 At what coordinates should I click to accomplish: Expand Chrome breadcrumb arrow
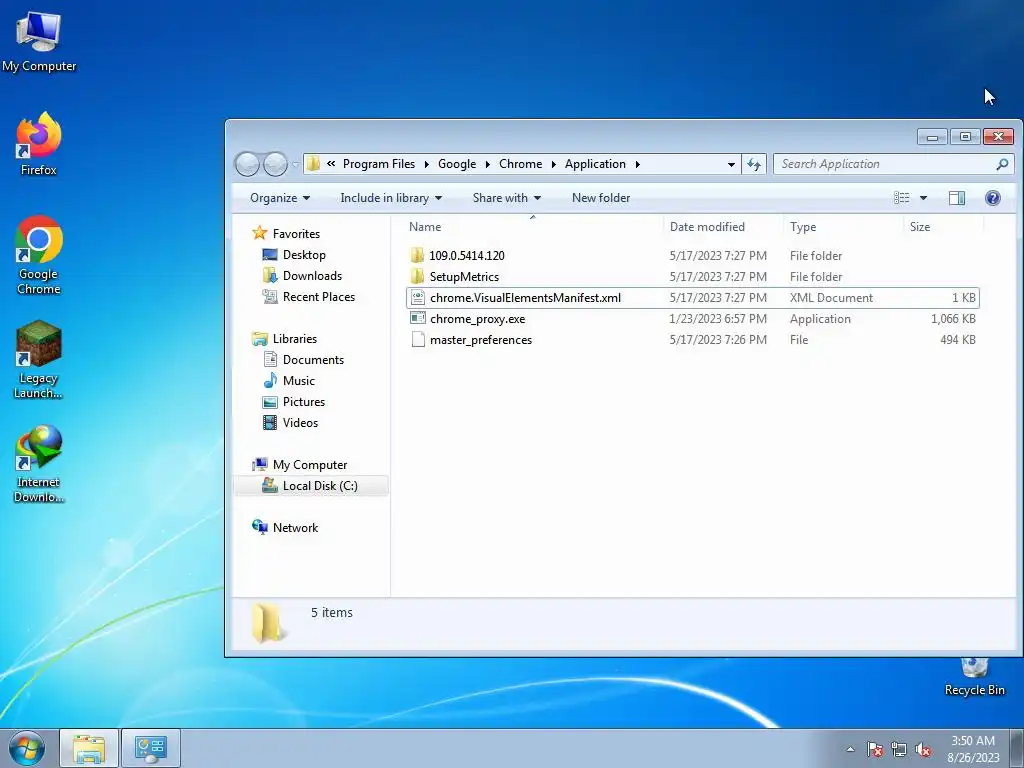pos(553,164)
